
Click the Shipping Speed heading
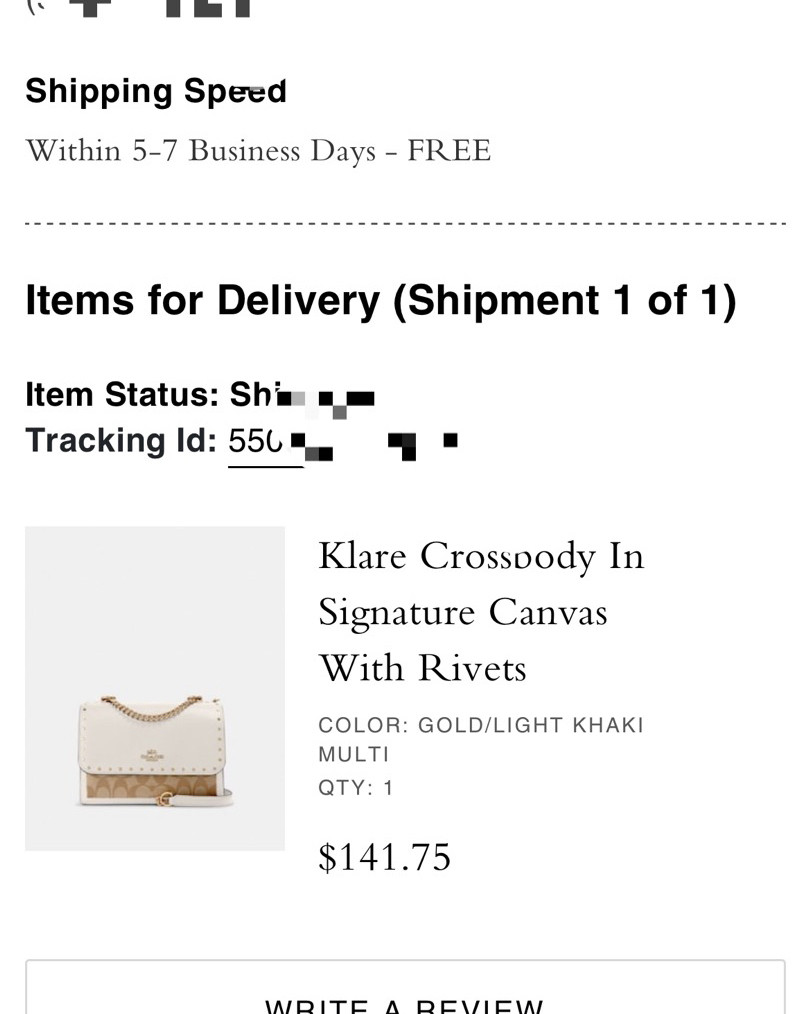tap(156, 91)
